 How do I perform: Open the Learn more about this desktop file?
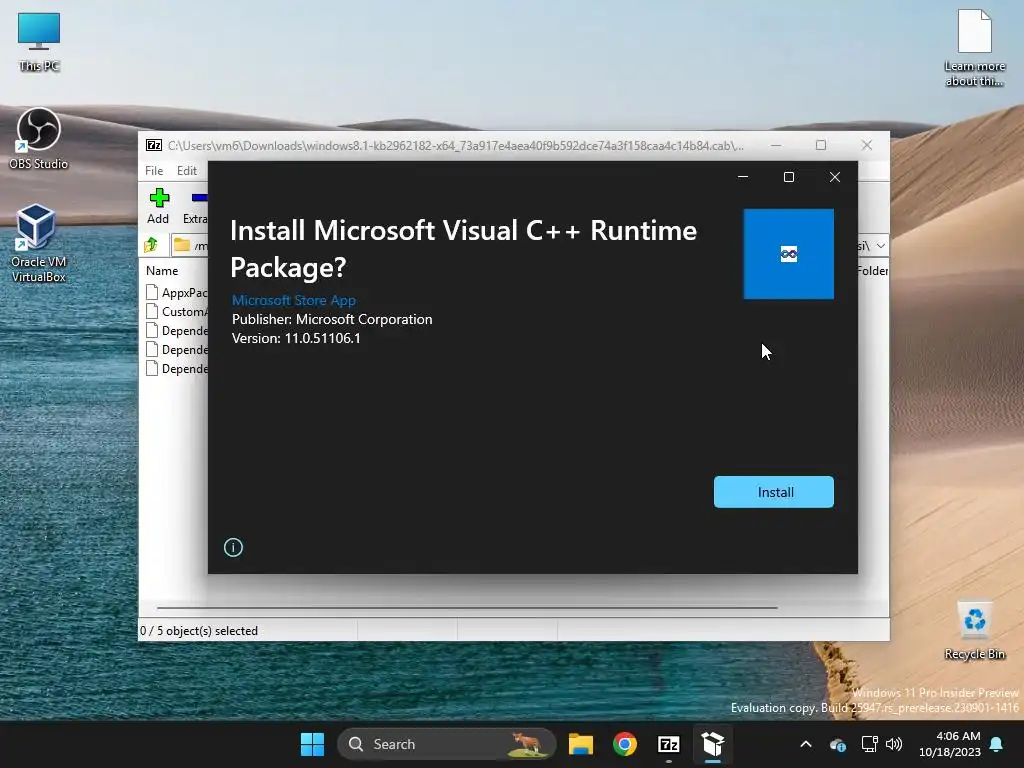(974, 47)
